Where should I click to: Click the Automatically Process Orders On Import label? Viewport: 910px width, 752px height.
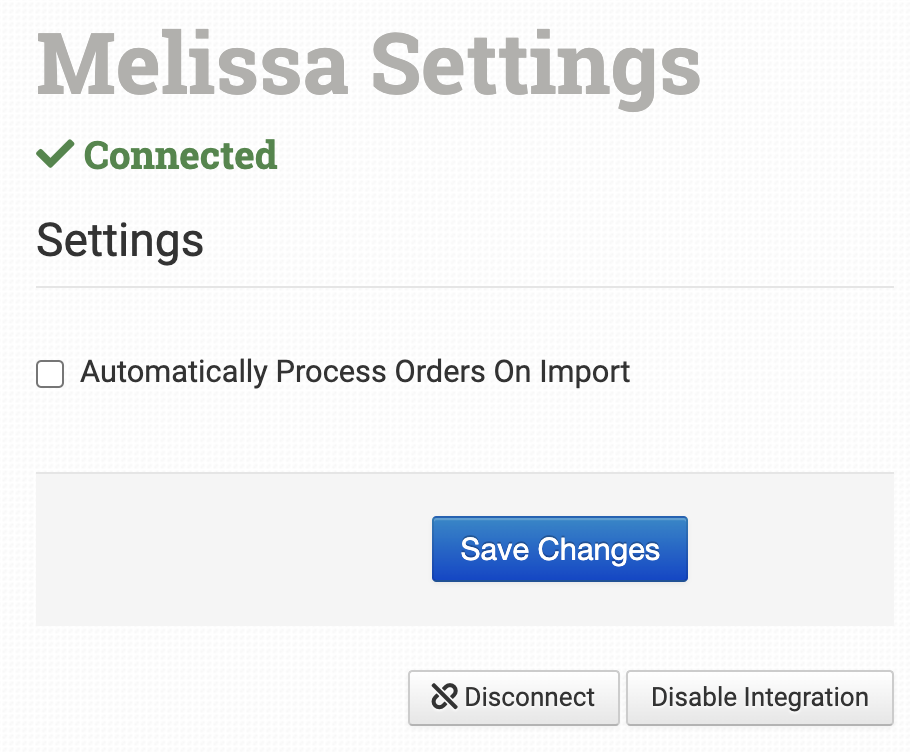point(355,372)
